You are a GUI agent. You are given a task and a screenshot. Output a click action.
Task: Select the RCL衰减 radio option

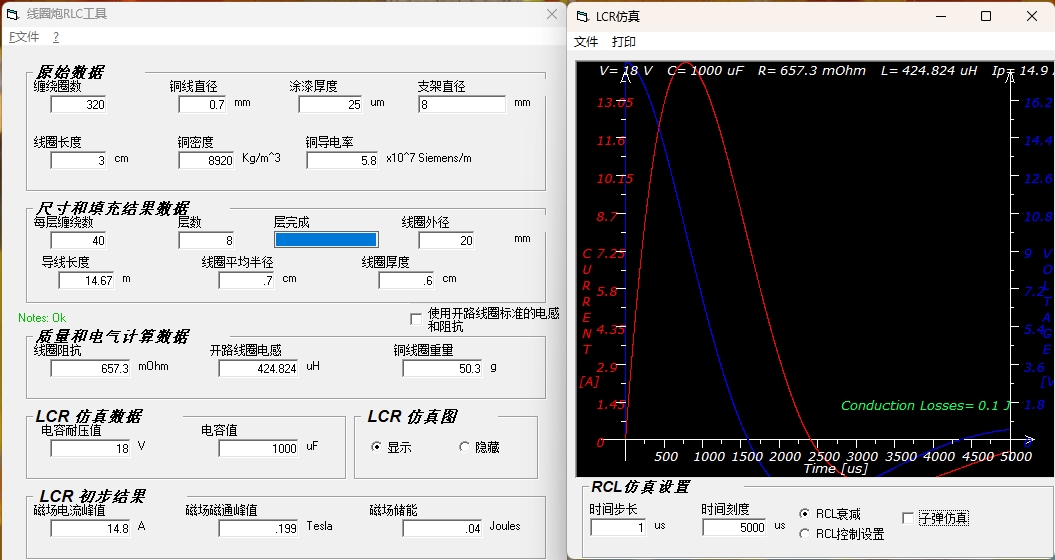pos(804,514)
